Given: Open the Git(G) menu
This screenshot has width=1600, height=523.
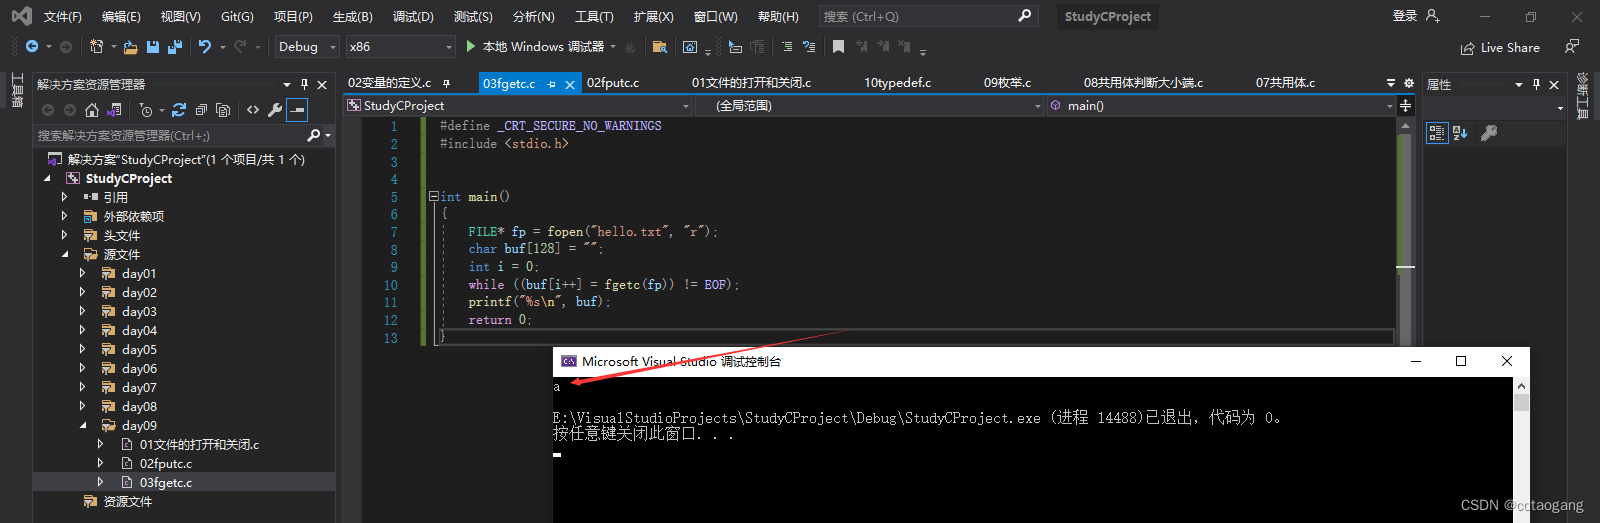Looking at the screenshot, I should tap(237, 16).
